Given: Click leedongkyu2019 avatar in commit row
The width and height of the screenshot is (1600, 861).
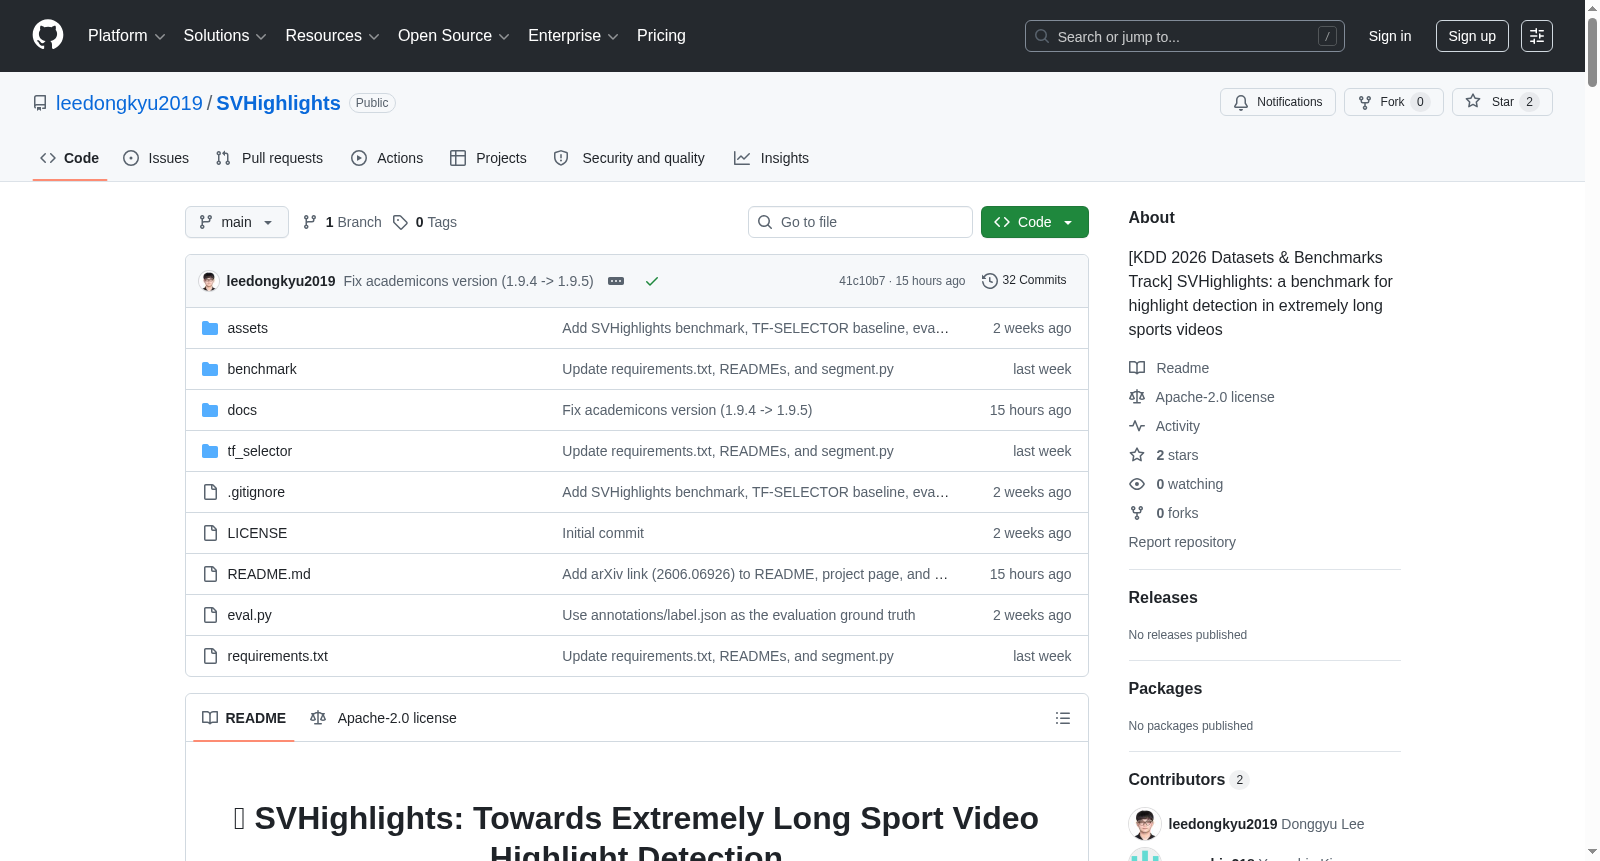Looking at the screenshot, I should tap(209, 281).
